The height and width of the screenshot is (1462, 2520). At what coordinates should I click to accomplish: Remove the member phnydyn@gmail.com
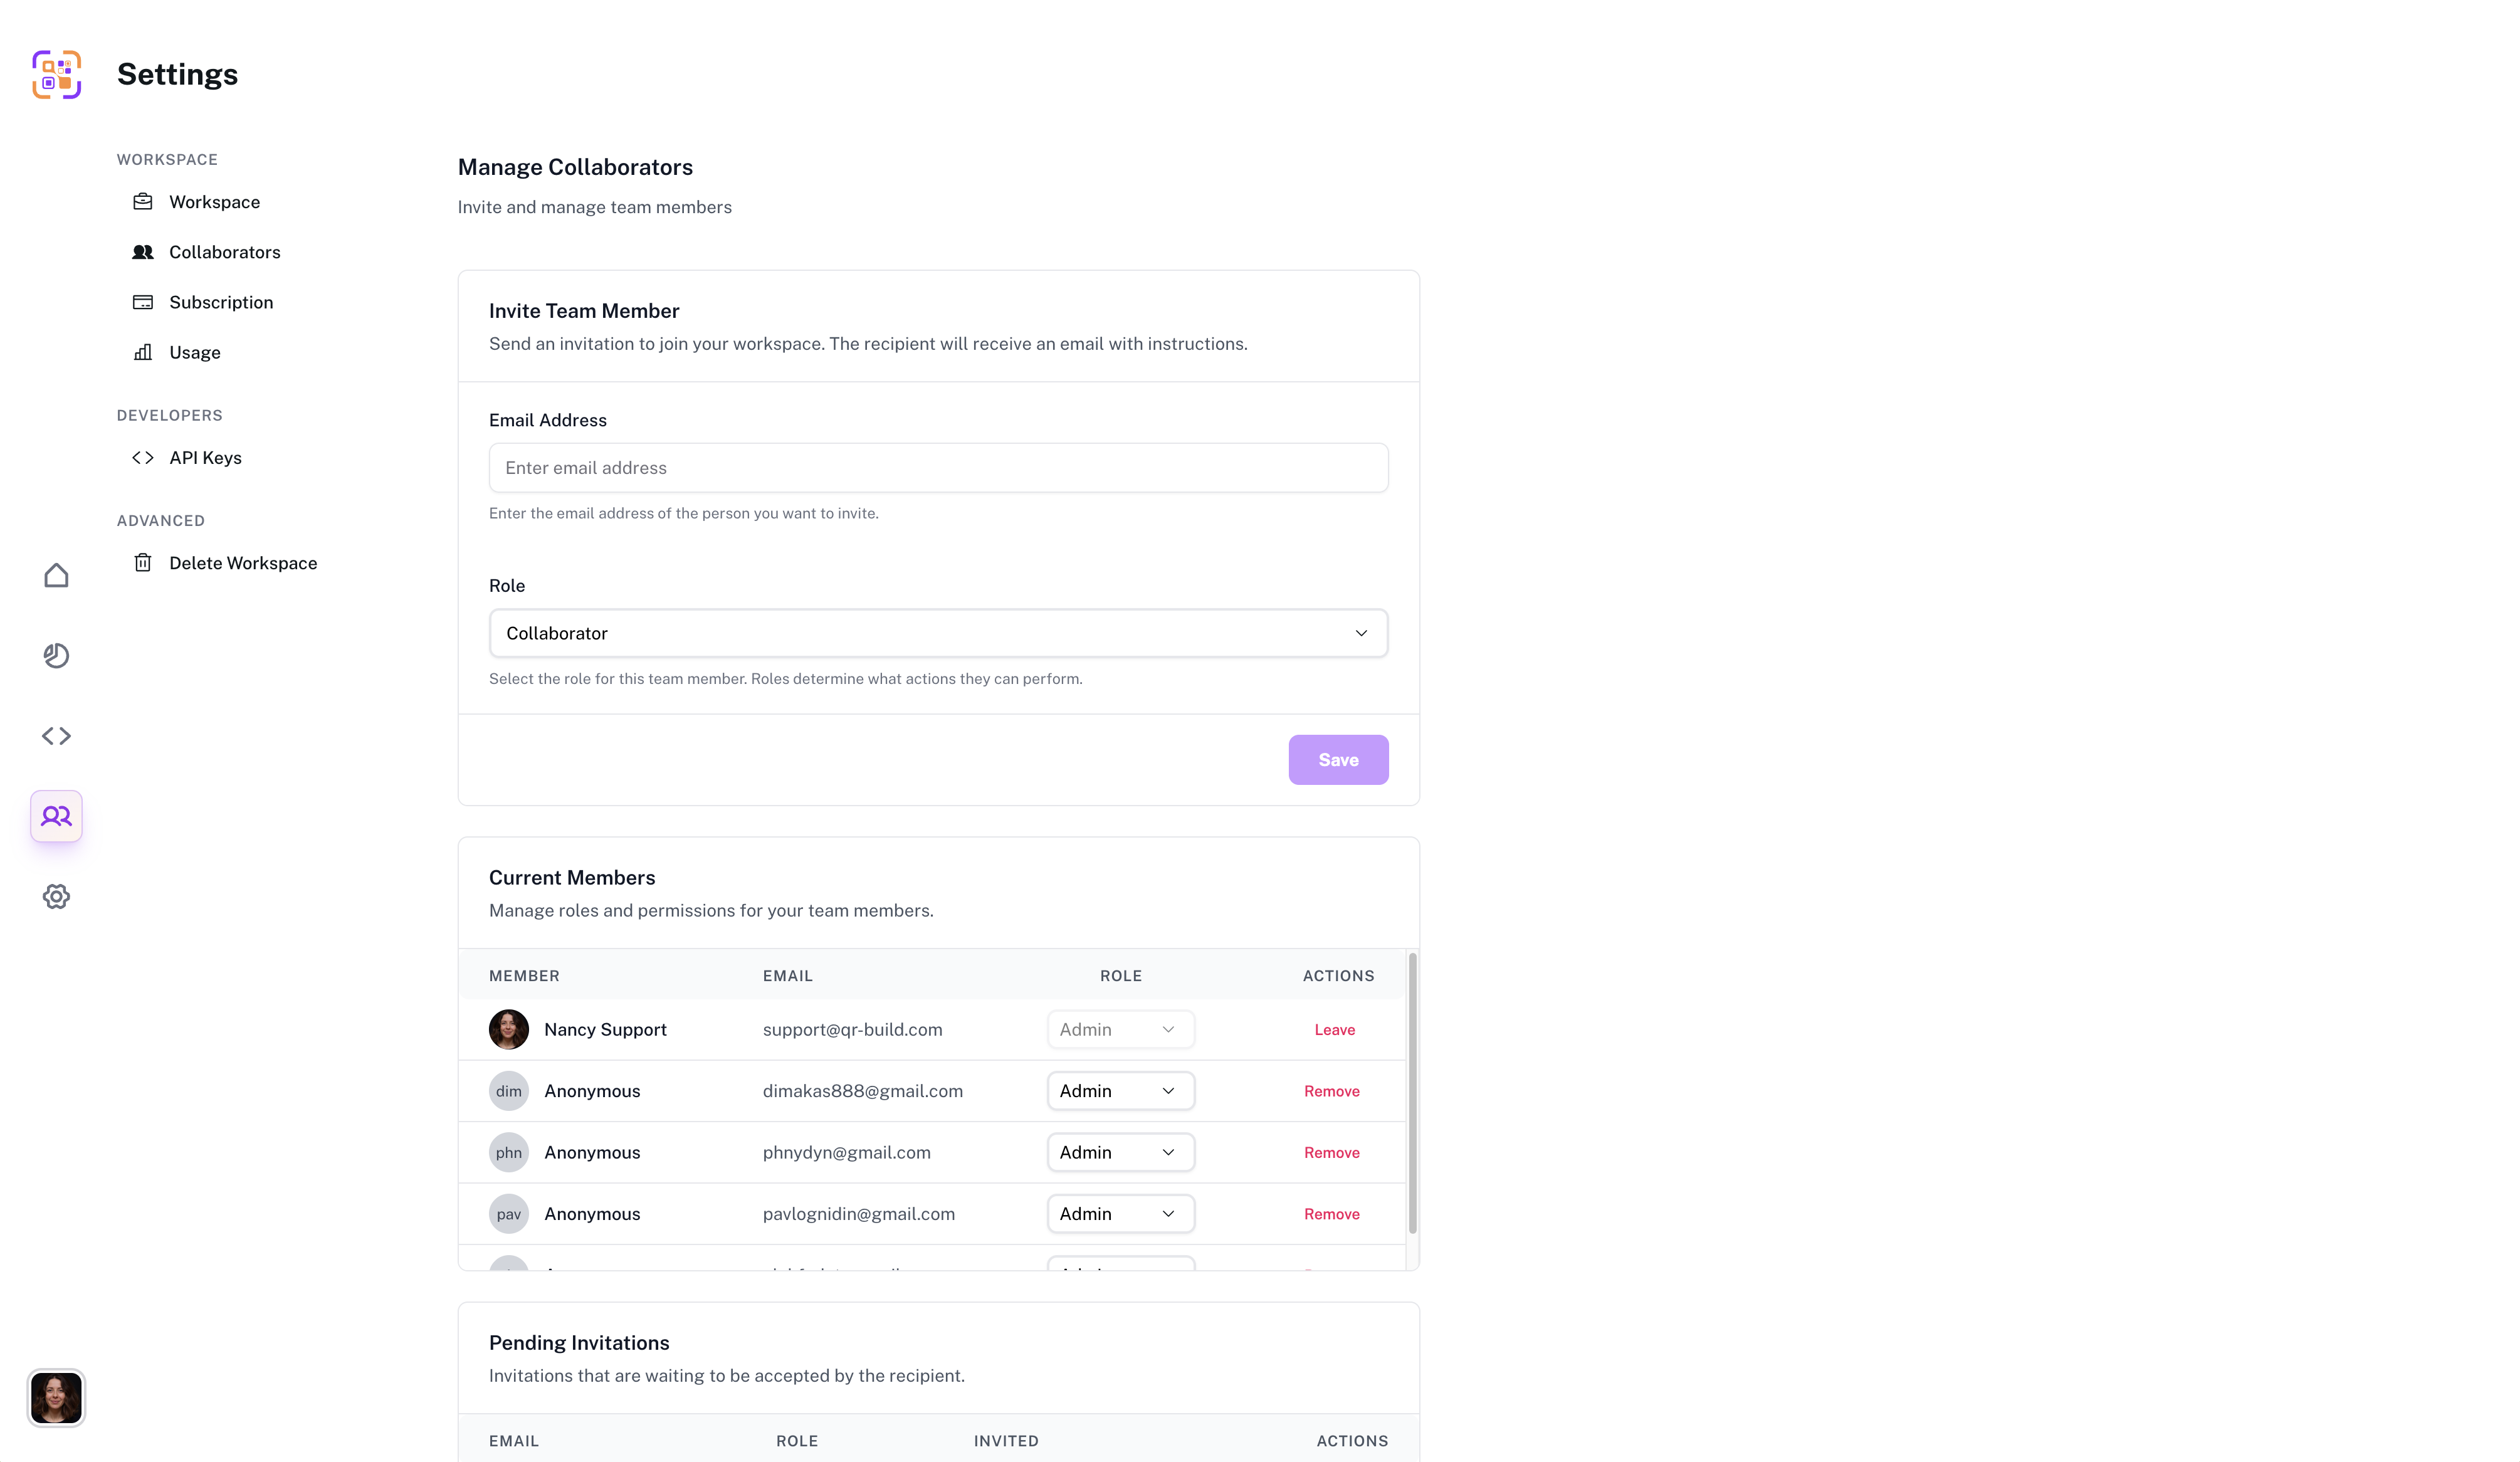[1331, 1152]
